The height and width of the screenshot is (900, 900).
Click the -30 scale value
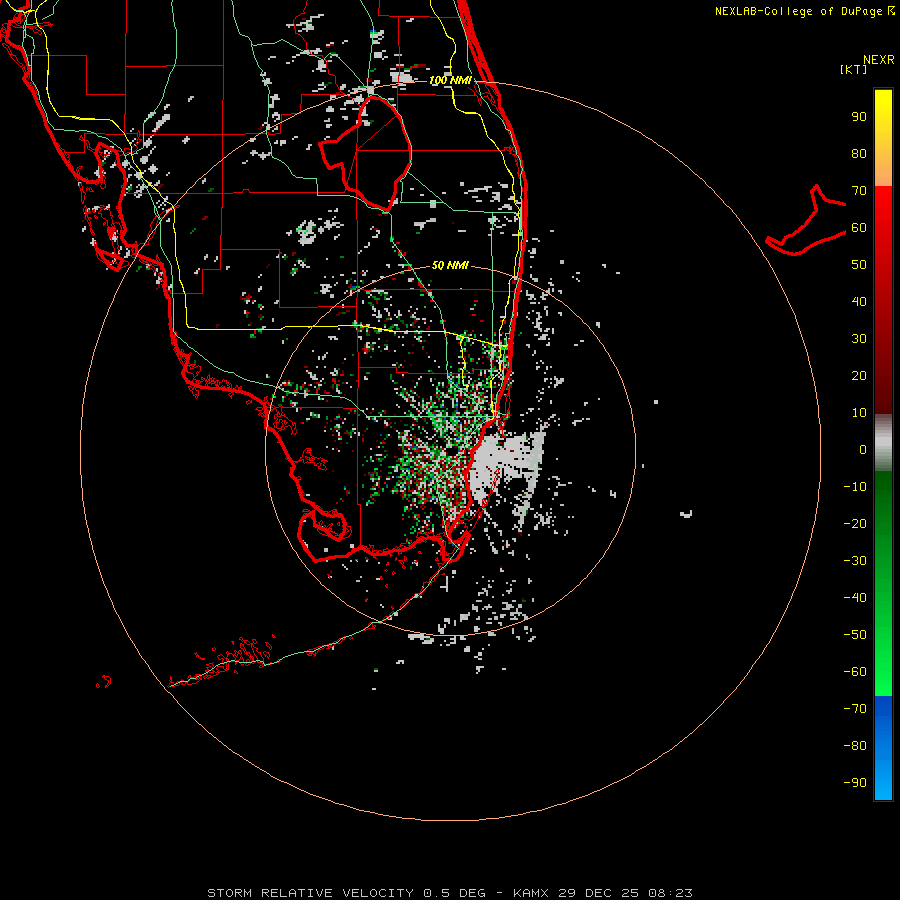[x=855, y=561]
